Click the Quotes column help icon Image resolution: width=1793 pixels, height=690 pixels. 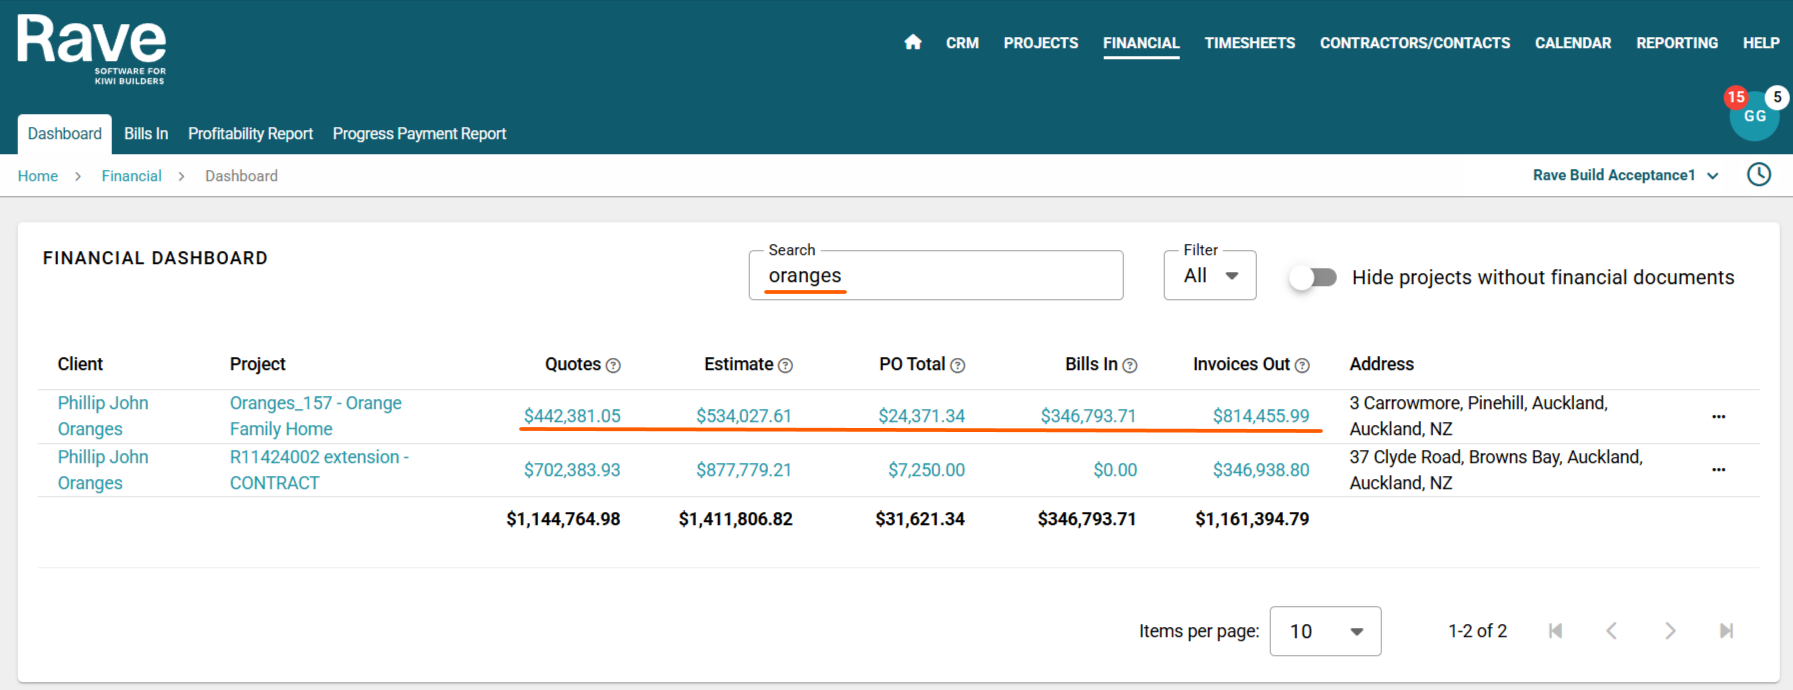[613, 366]
